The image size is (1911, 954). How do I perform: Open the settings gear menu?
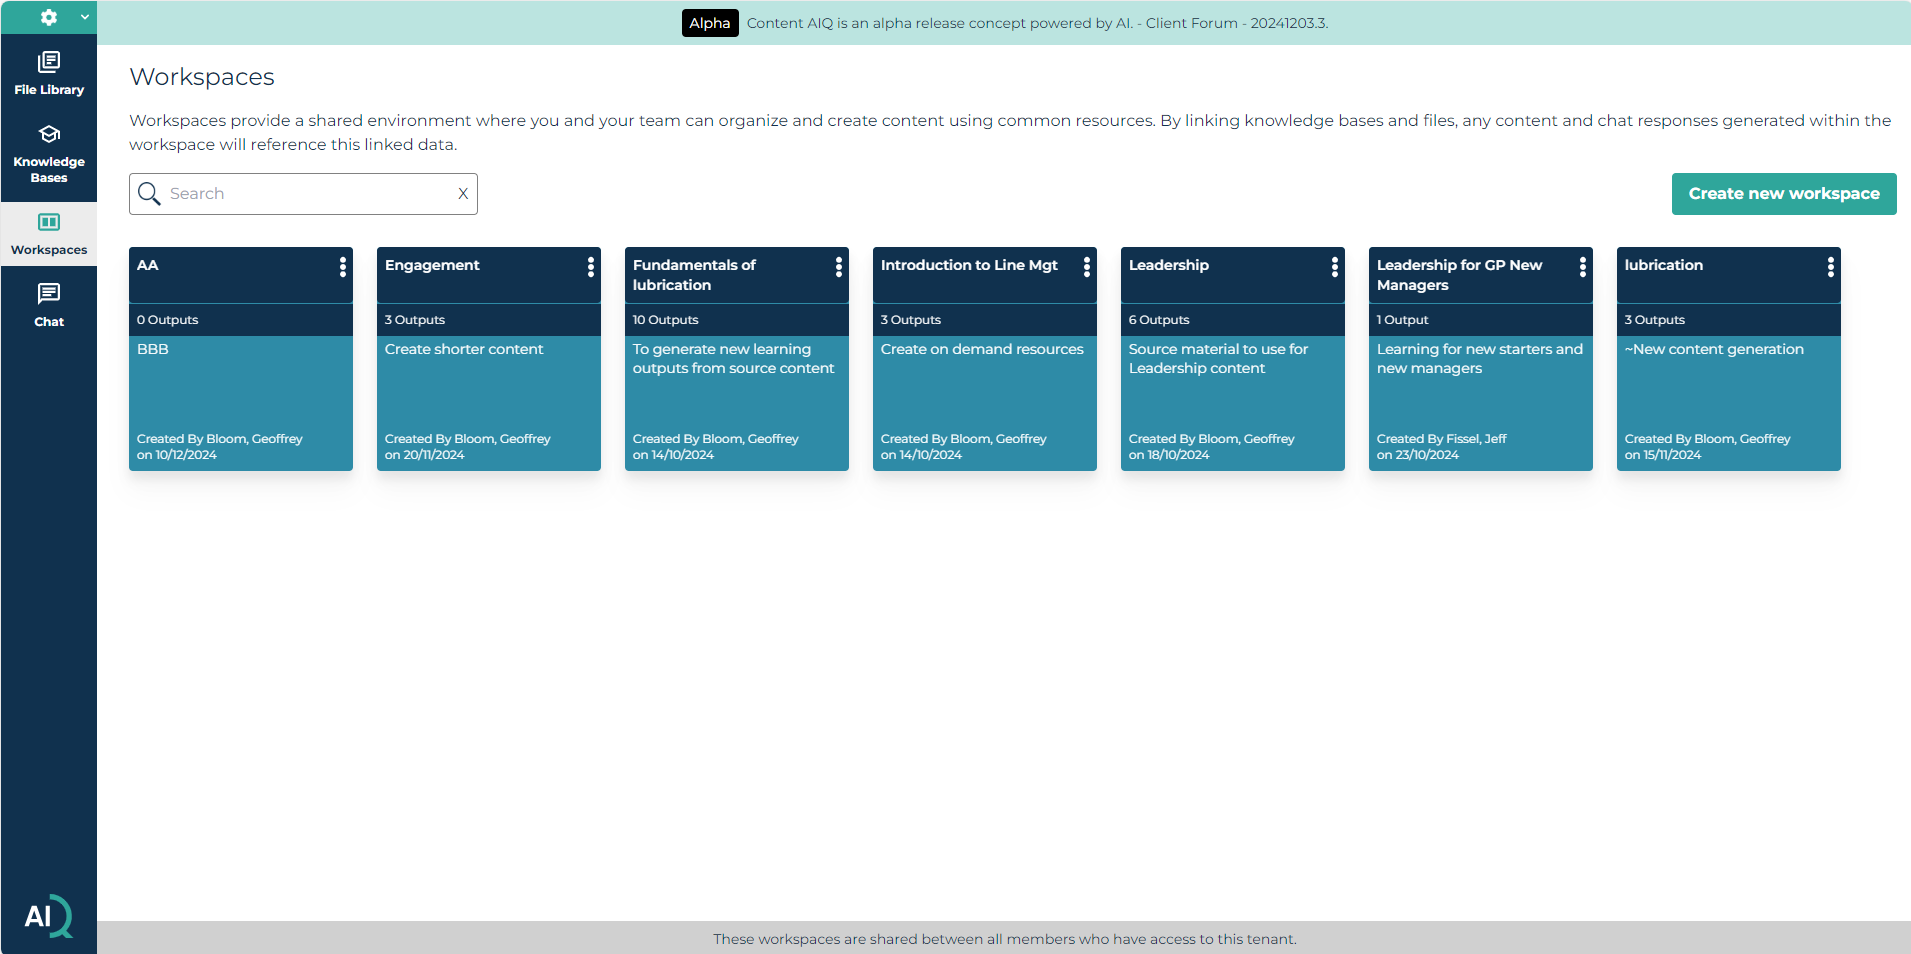click(x=48, y=17)
